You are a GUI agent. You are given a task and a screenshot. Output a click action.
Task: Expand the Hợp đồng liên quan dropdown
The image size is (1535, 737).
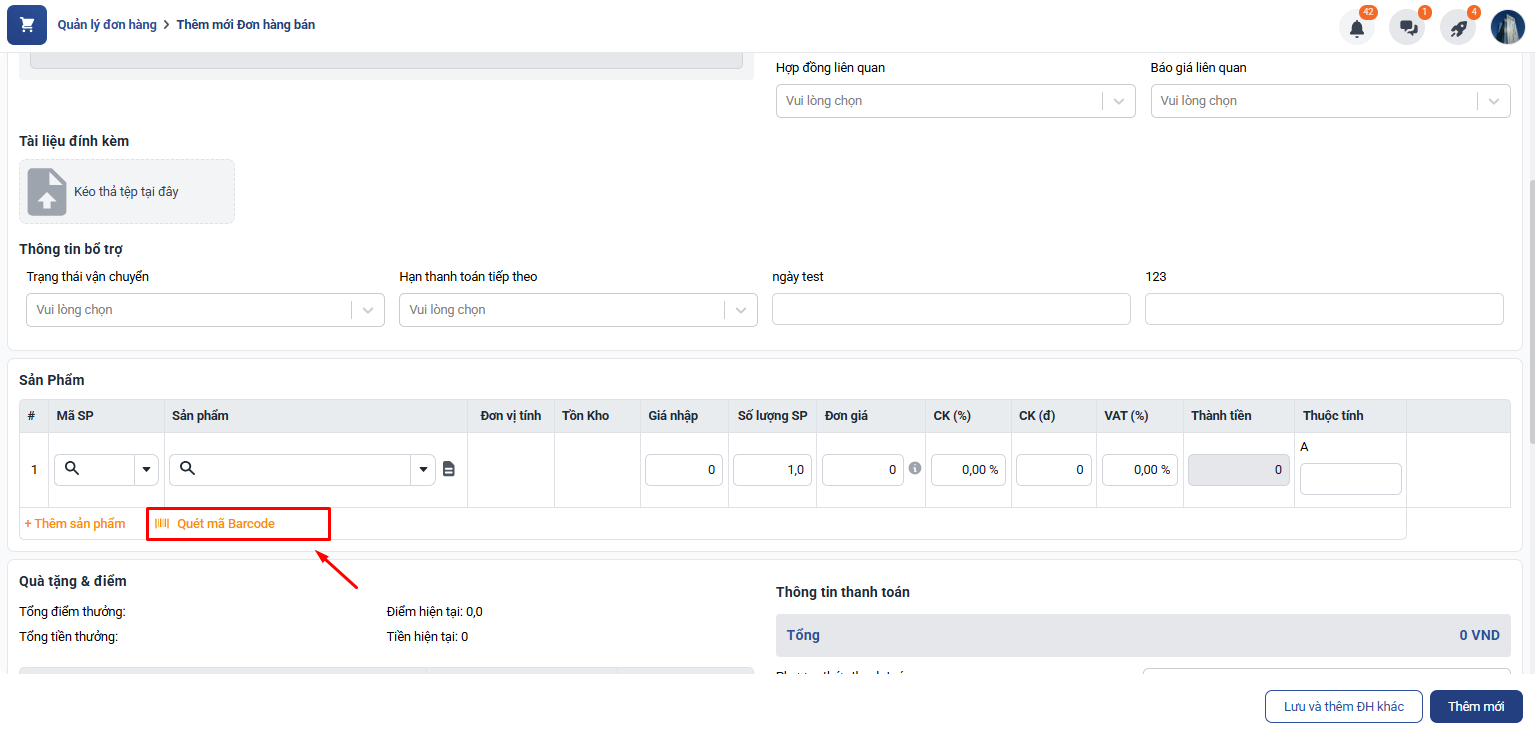point(1118,101)
